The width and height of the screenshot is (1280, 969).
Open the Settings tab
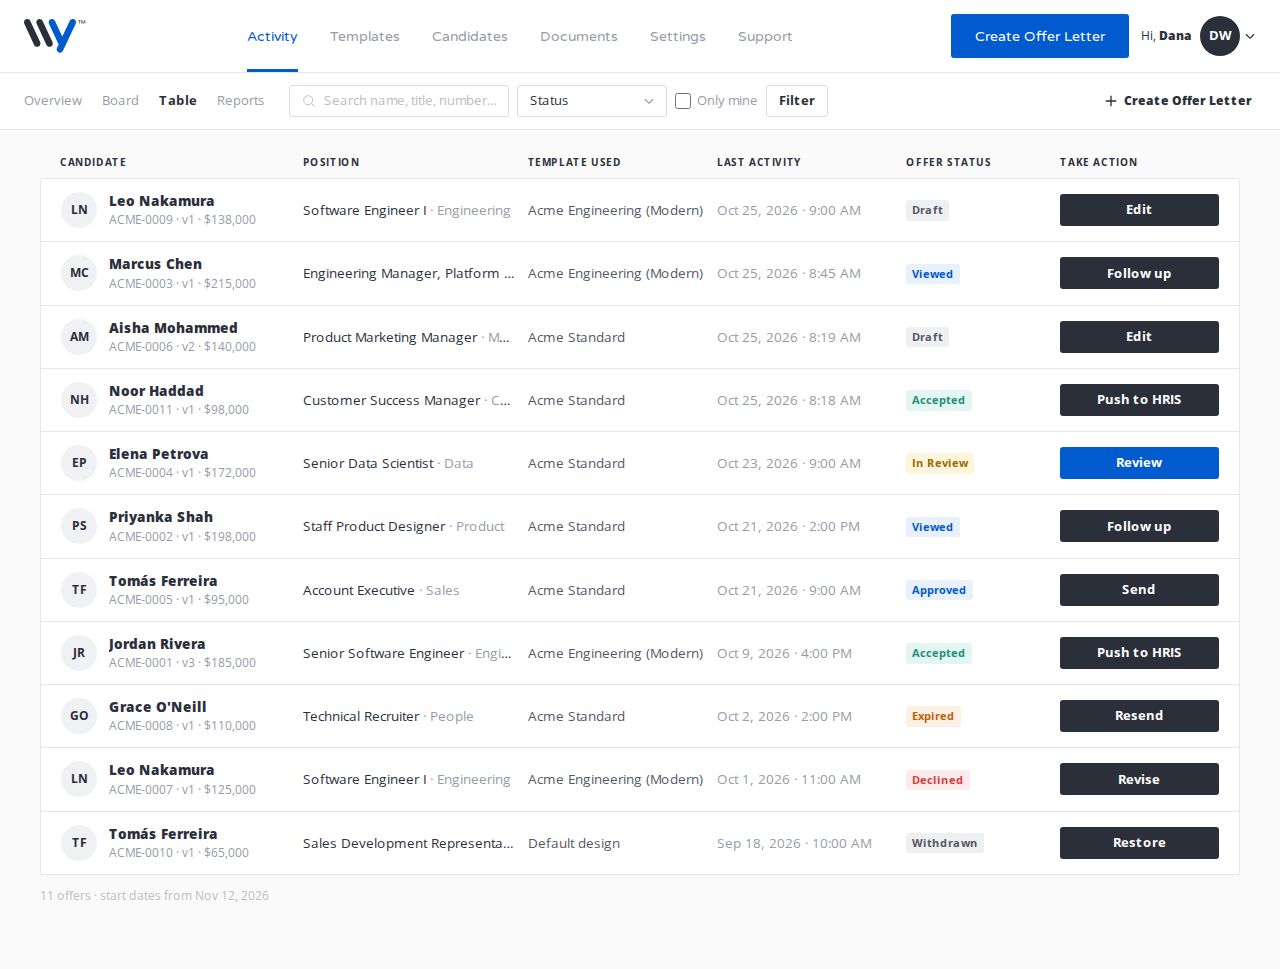[678, 36]
